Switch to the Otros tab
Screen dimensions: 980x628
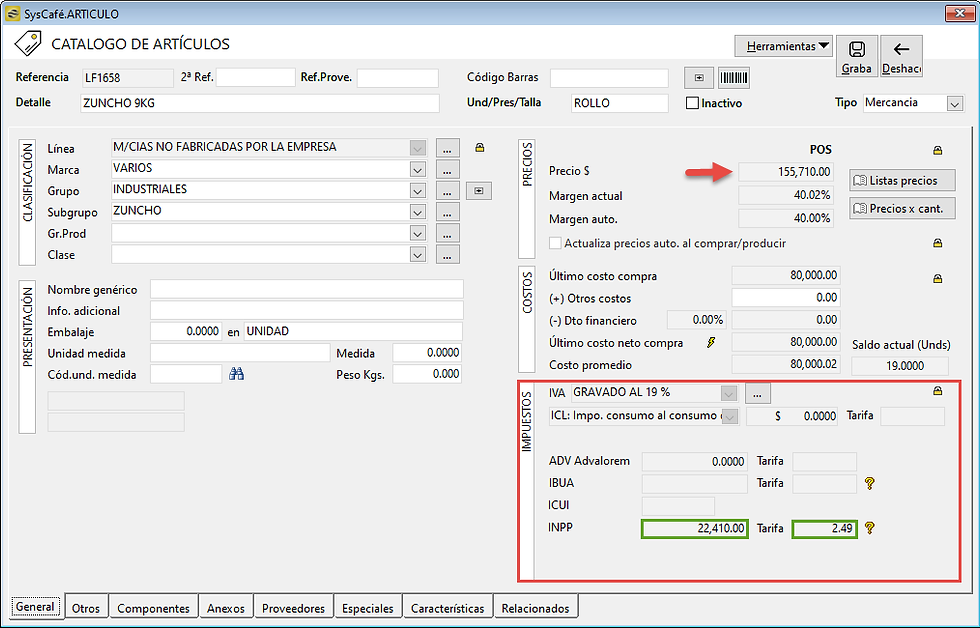[x=86, y=608]
